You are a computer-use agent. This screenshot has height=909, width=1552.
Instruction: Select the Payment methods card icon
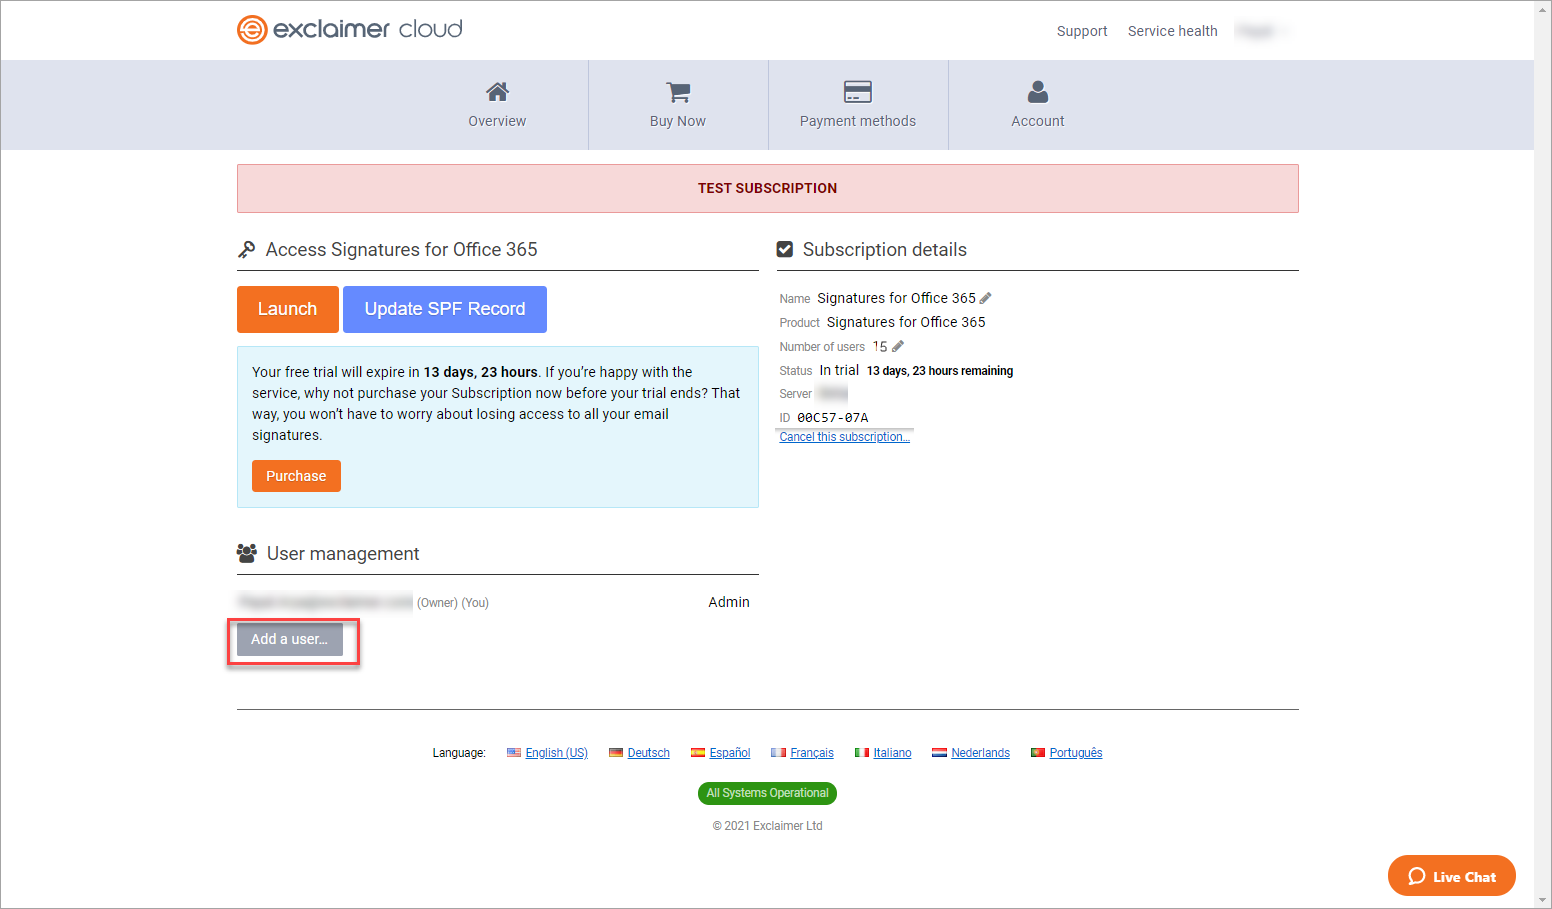[857, 92]
